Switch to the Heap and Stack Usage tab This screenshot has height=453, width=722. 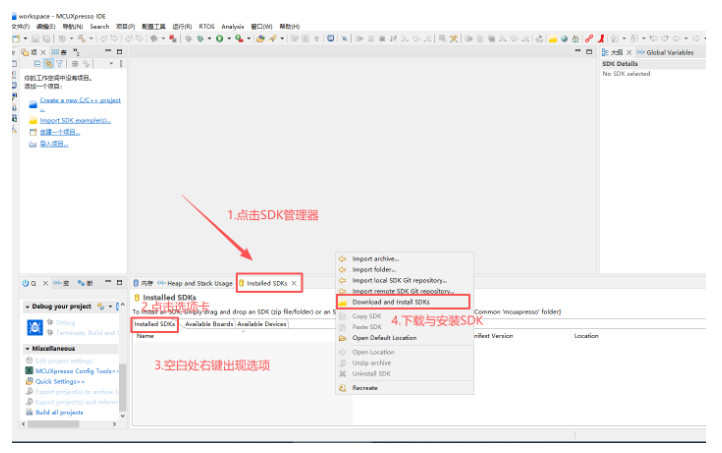(195, 283)
